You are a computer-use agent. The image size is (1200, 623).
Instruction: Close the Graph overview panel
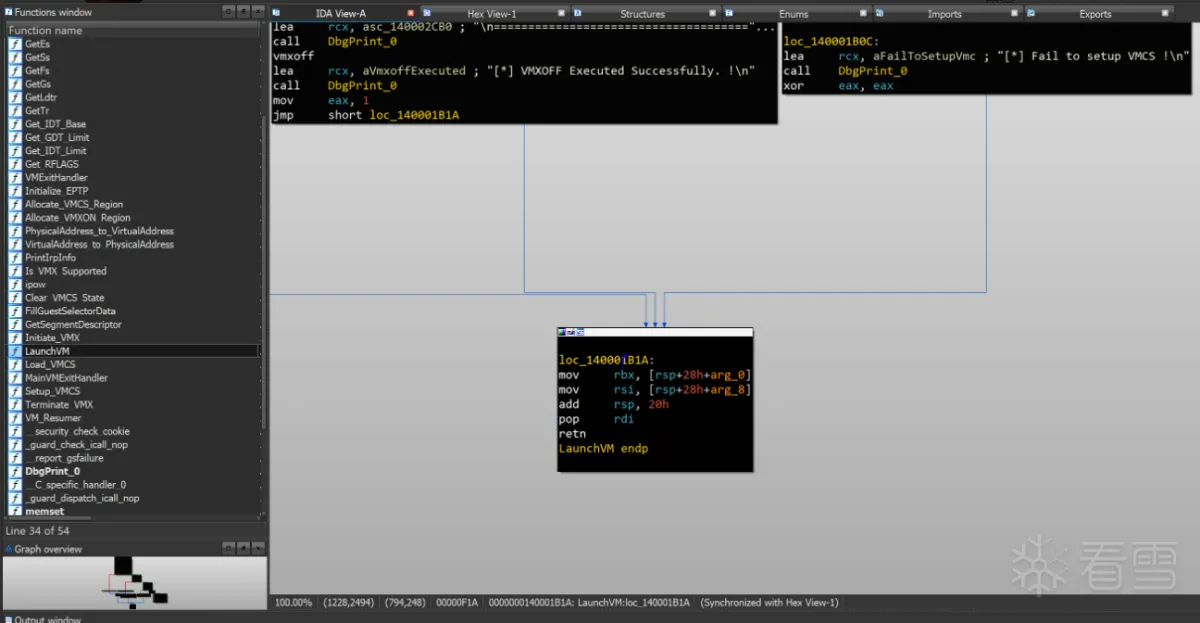click(257, 549)
